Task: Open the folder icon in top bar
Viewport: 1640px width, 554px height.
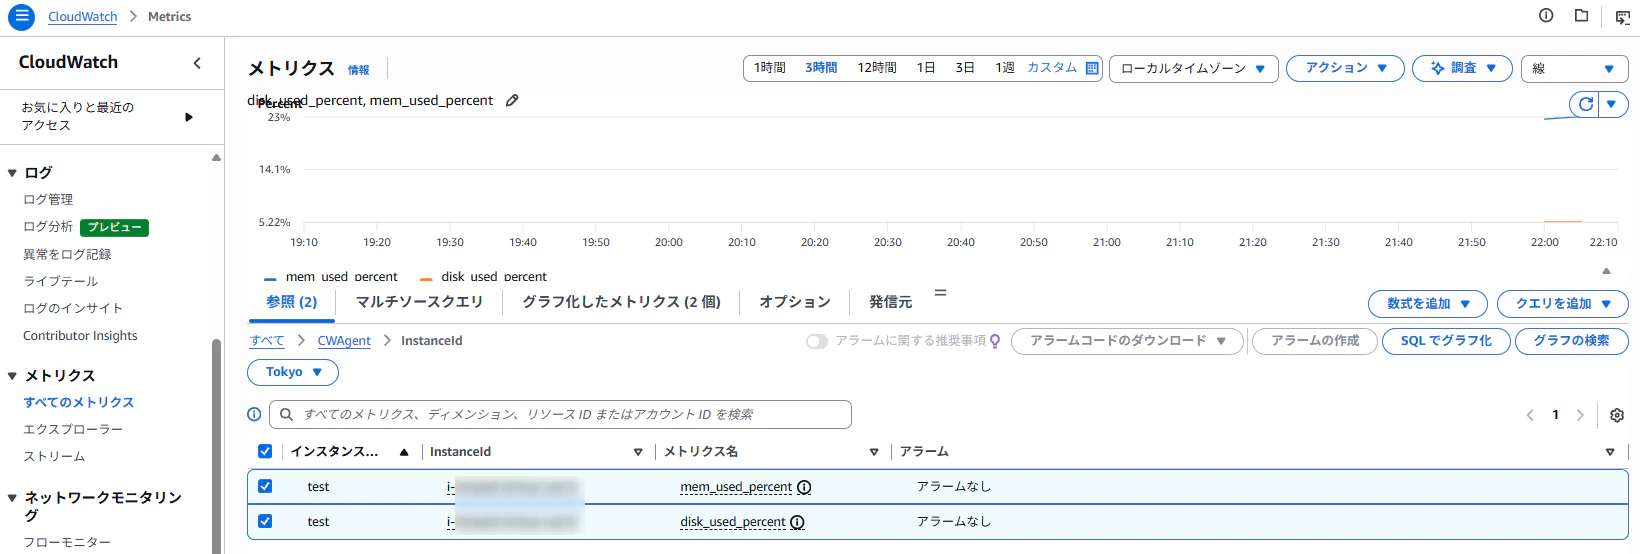Action: click(x=1581, y=15)
